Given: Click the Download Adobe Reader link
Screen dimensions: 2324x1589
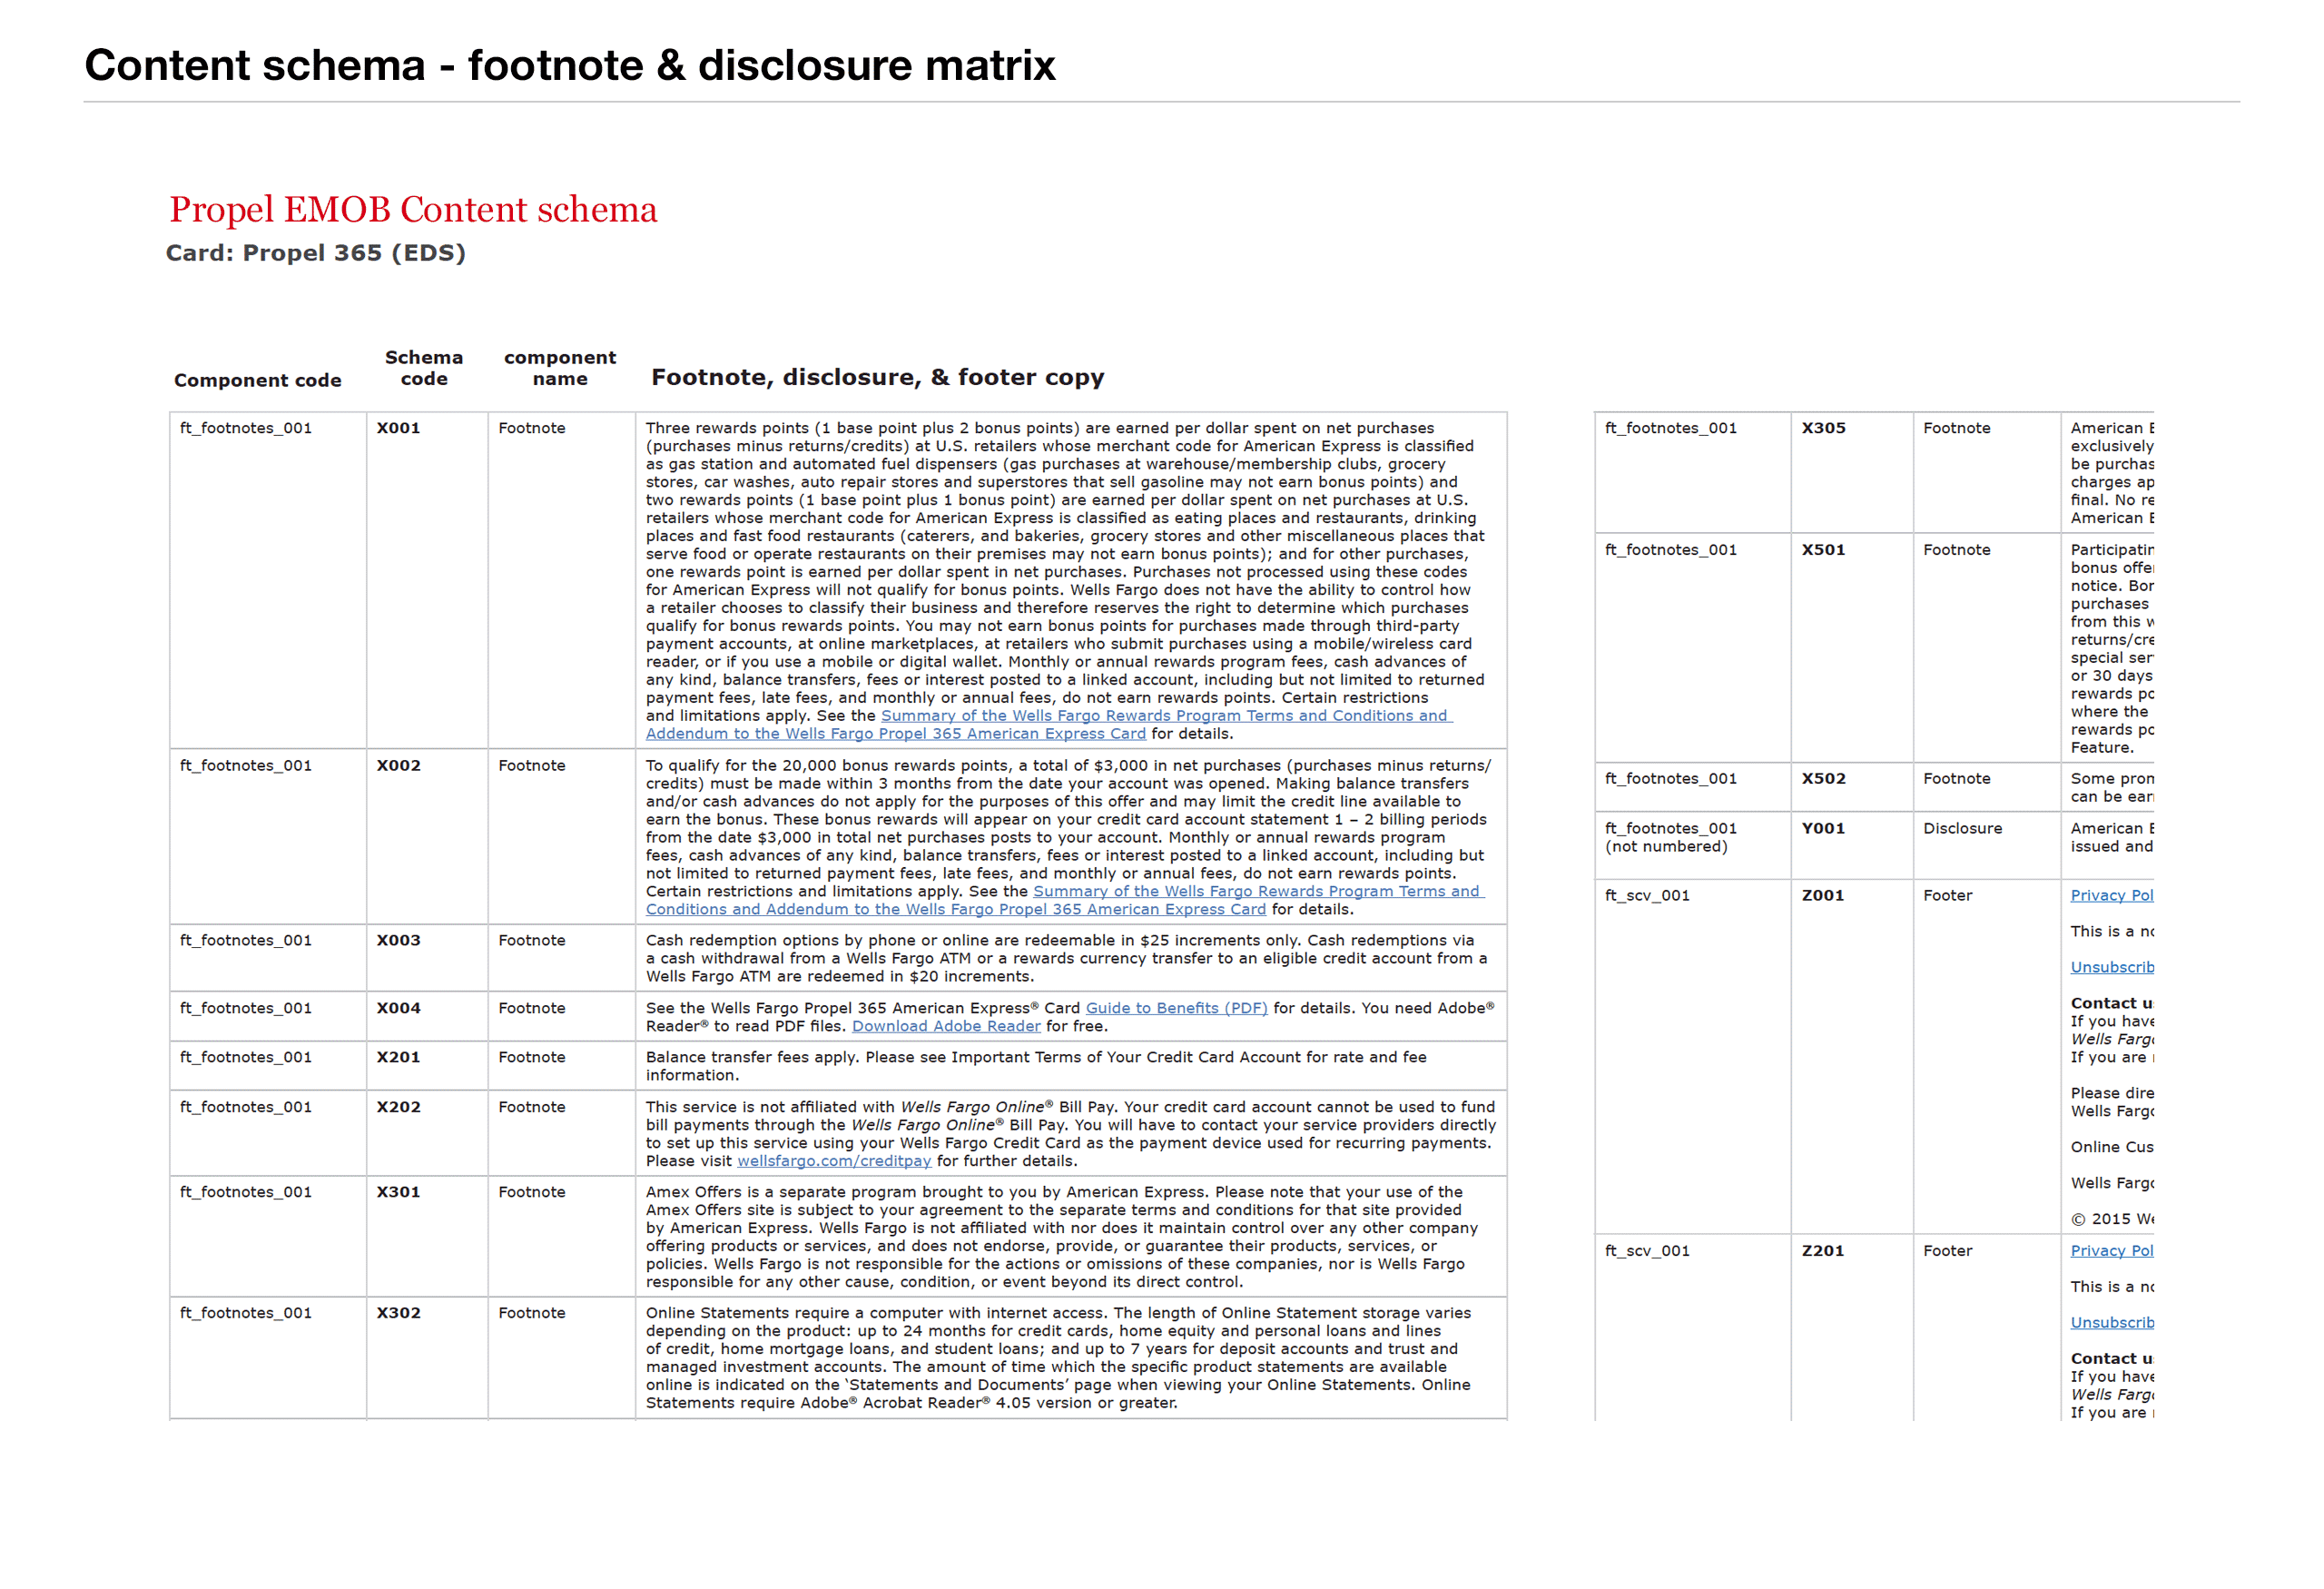Looking at the screenshot, I should tap(945, 1026).
